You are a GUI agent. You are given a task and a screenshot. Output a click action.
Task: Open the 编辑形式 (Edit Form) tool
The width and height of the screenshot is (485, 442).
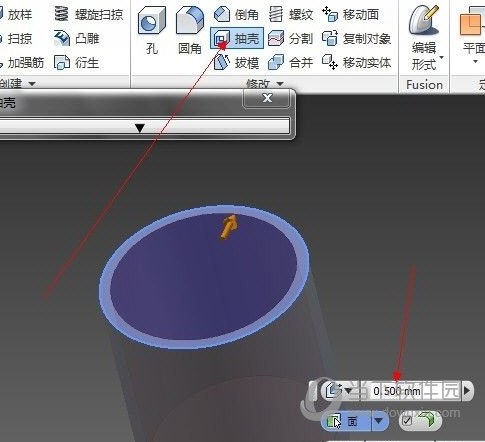(x=424, y=37)
